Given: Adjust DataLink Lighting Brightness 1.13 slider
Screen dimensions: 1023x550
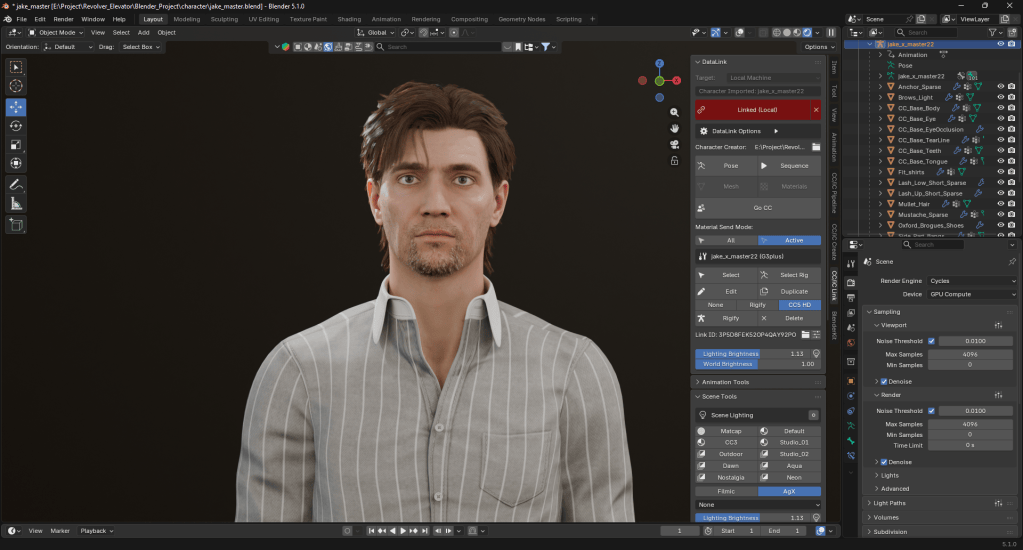Looking at the screenshot, I should point(752,354).
